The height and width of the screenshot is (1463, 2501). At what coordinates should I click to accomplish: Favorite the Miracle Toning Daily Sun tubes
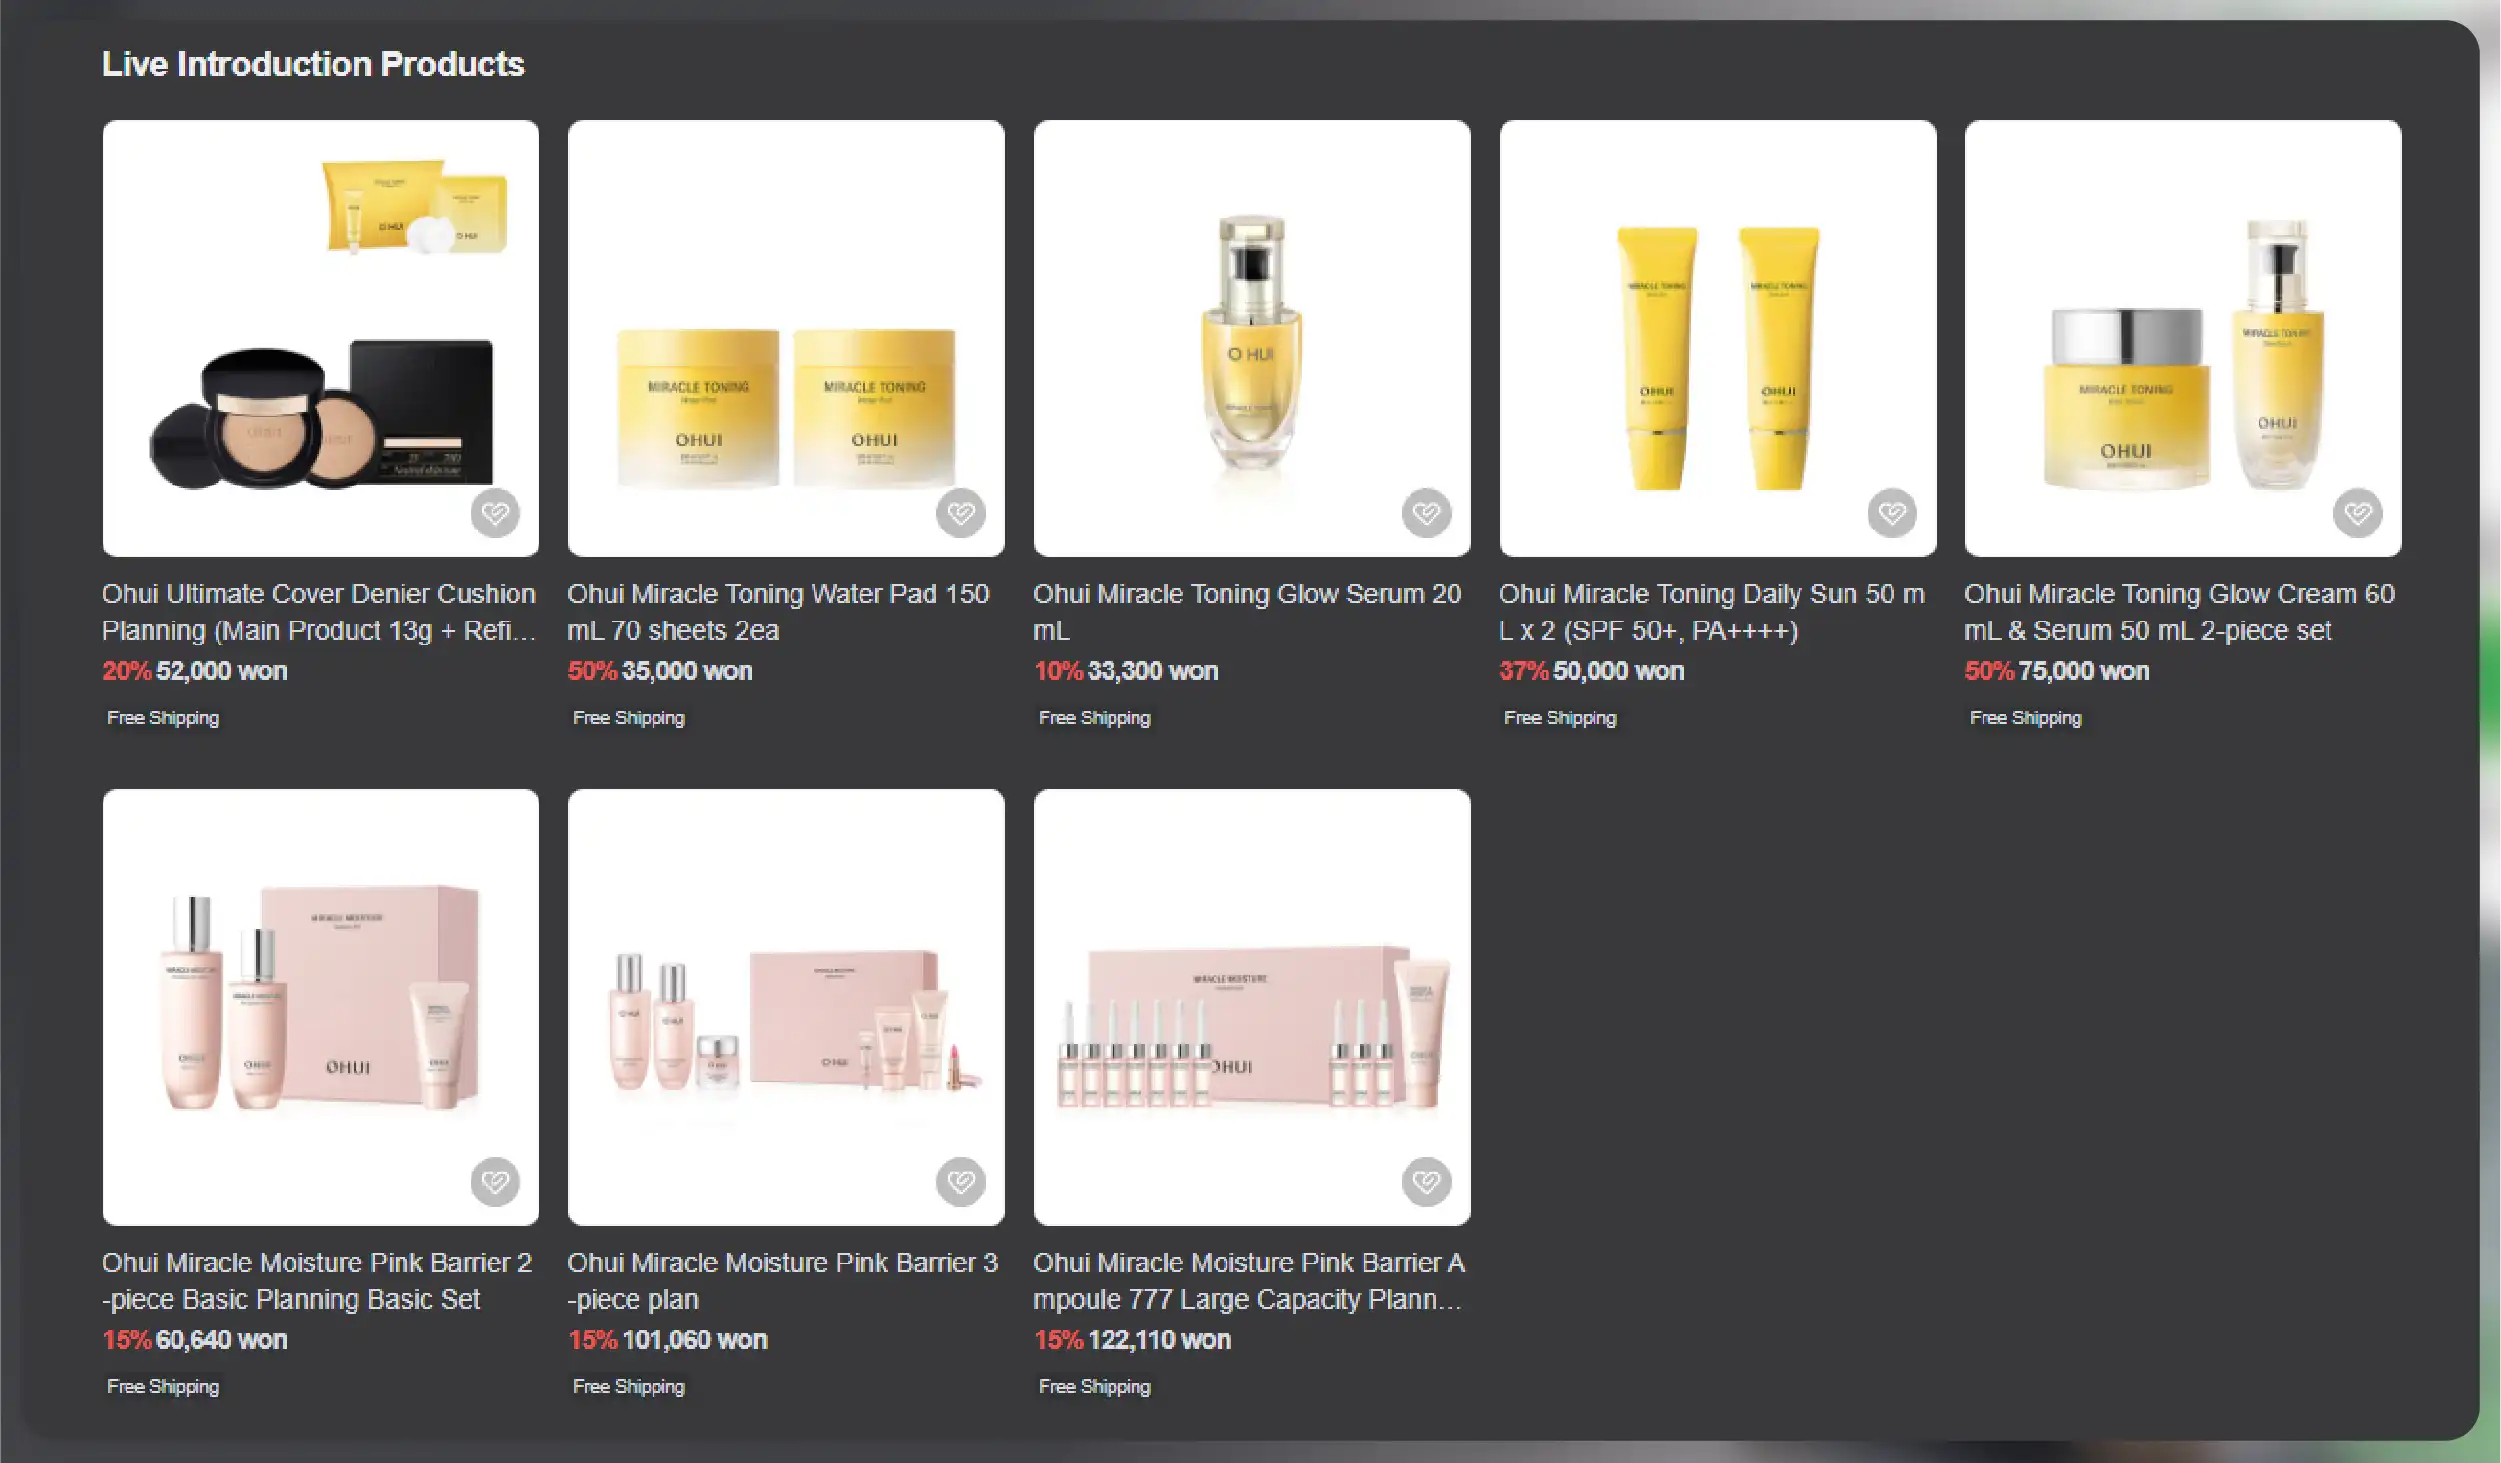tap(1892, 513)
